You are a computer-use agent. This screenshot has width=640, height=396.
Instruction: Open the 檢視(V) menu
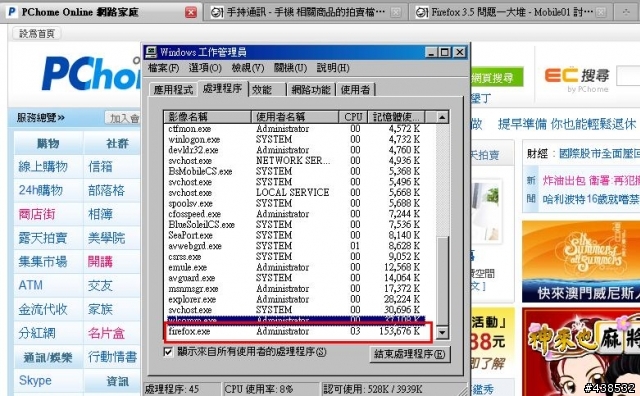pos(248,68)
